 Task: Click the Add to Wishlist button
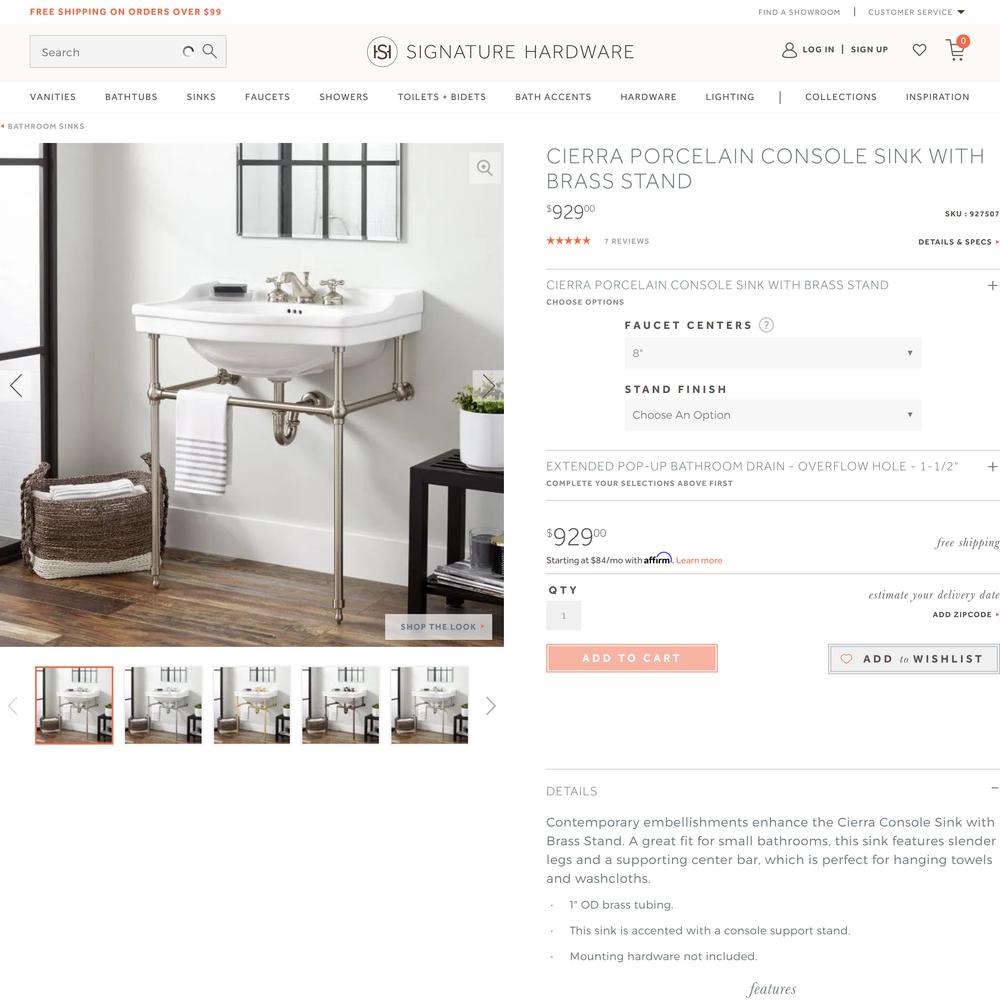[913, 659]
